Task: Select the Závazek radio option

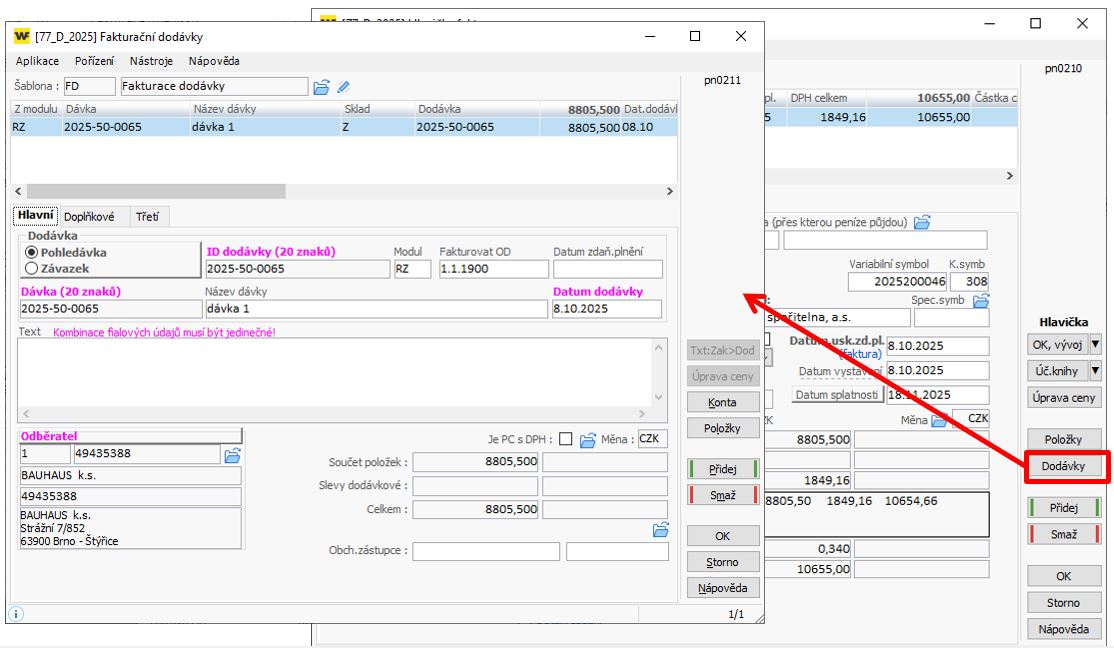Action: pyautogui.click(x=32, y=268)
